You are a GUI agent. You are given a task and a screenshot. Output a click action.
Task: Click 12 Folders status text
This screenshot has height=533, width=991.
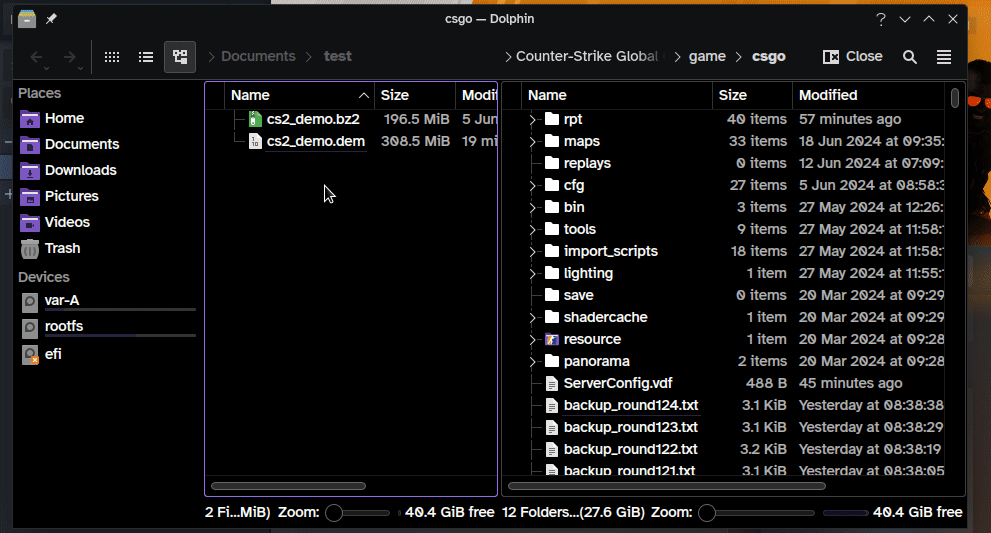(573, 512)
